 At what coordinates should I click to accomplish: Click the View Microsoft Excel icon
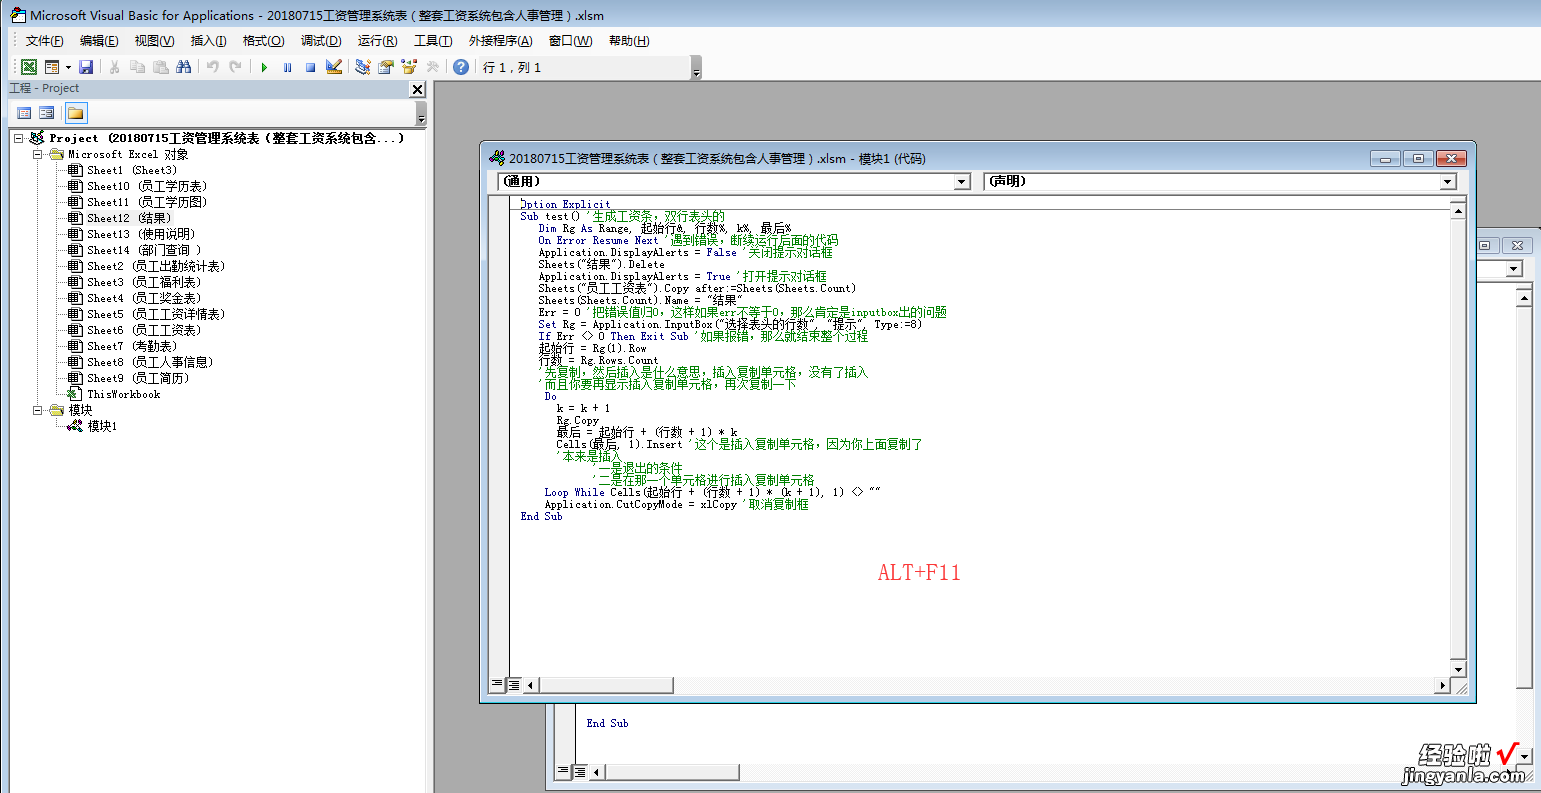click(x=29, y=67)
